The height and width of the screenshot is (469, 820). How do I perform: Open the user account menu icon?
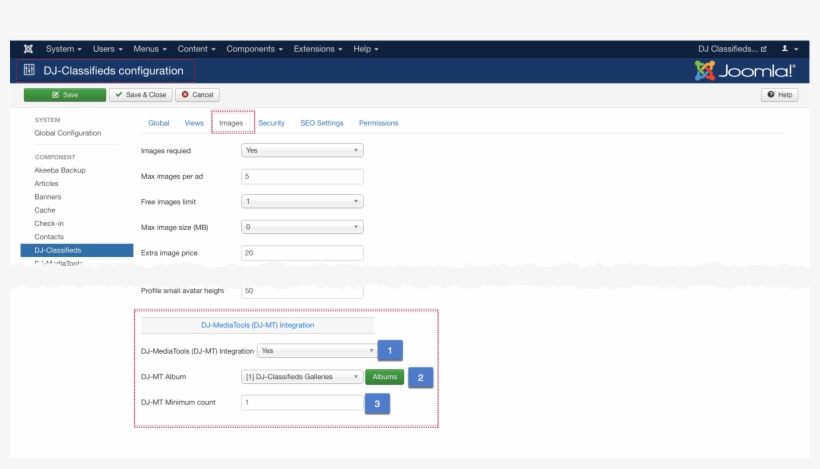(788, 49)
